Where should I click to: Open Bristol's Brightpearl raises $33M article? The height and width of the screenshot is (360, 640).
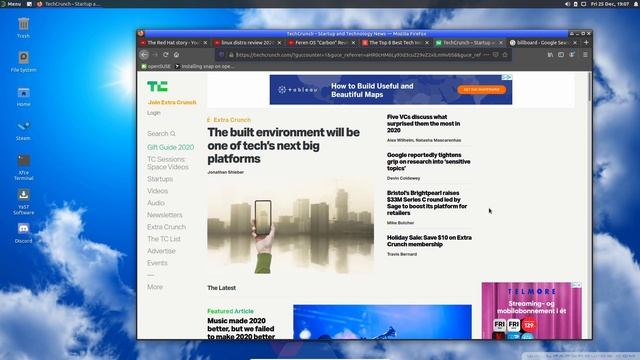[427, 203]
